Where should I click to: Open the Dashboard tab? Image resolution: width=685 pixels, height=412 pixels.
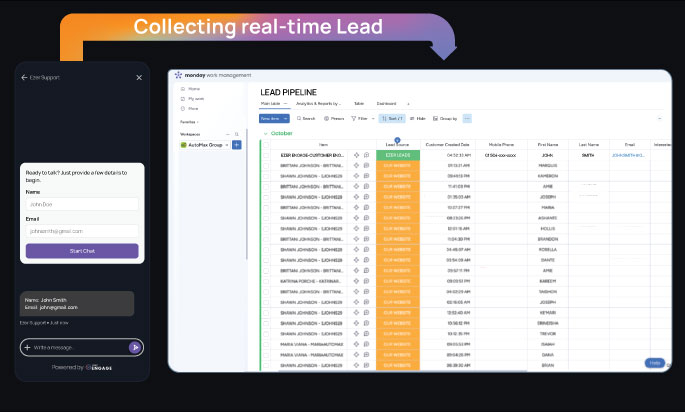tap(386, 104)
